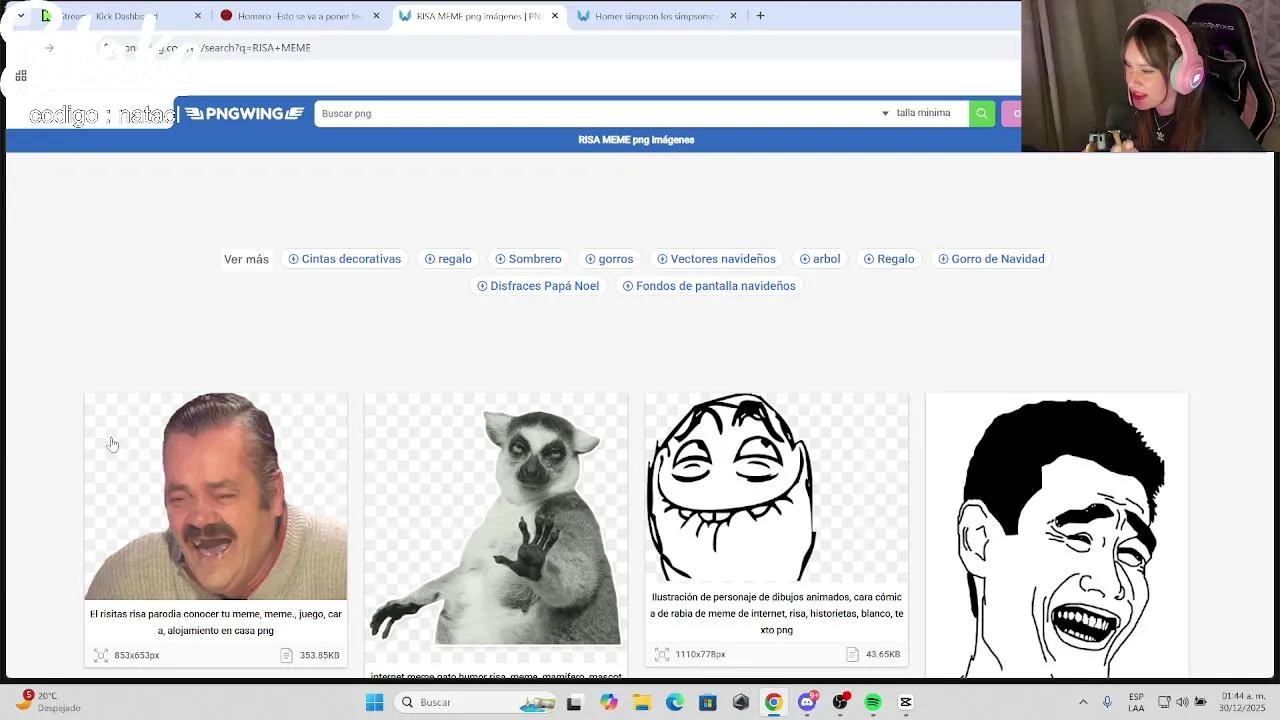This screenshot has height=720, width=1280.
Task: Open the Fondos de pantalla navideños tag
Action: click(709, 286)
